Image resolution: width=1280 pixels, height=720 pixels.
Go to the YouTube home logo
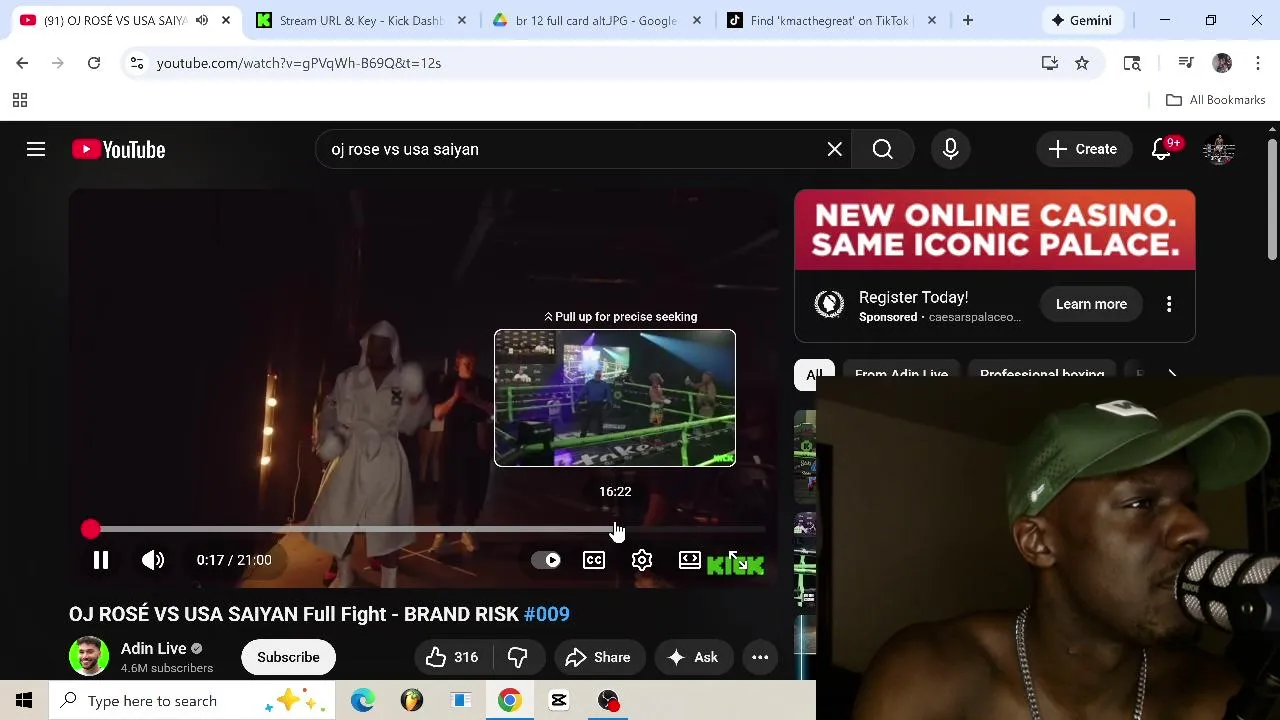(118, 149)
